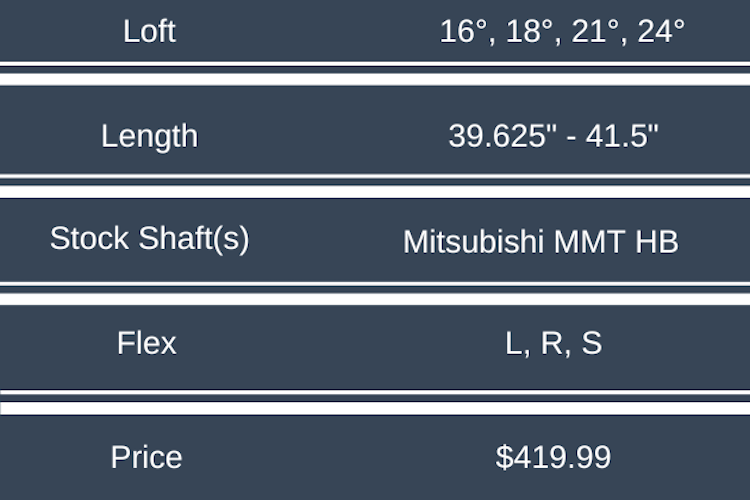Click the white divider below Loft row
The image size is (750, 500).
tap(375, 75)
